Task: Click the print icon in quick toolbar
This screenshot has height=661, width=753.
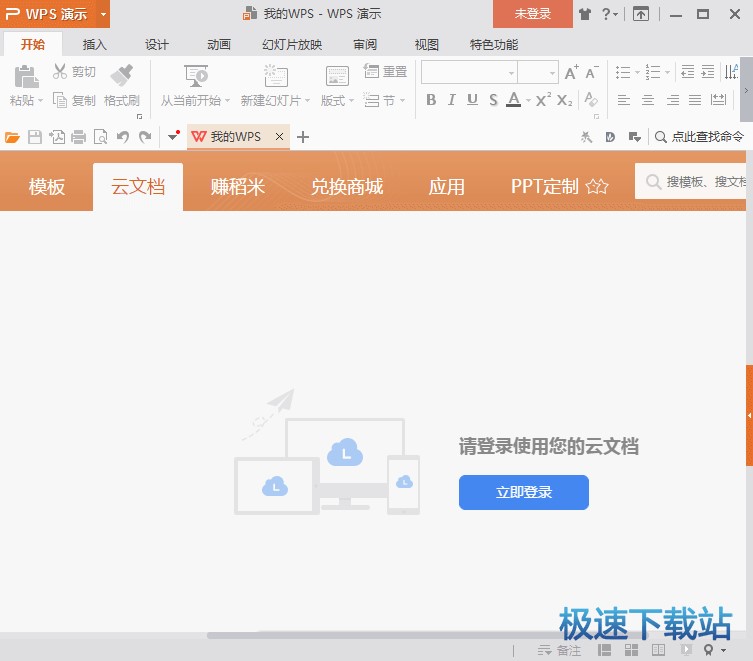Action: 79,137
